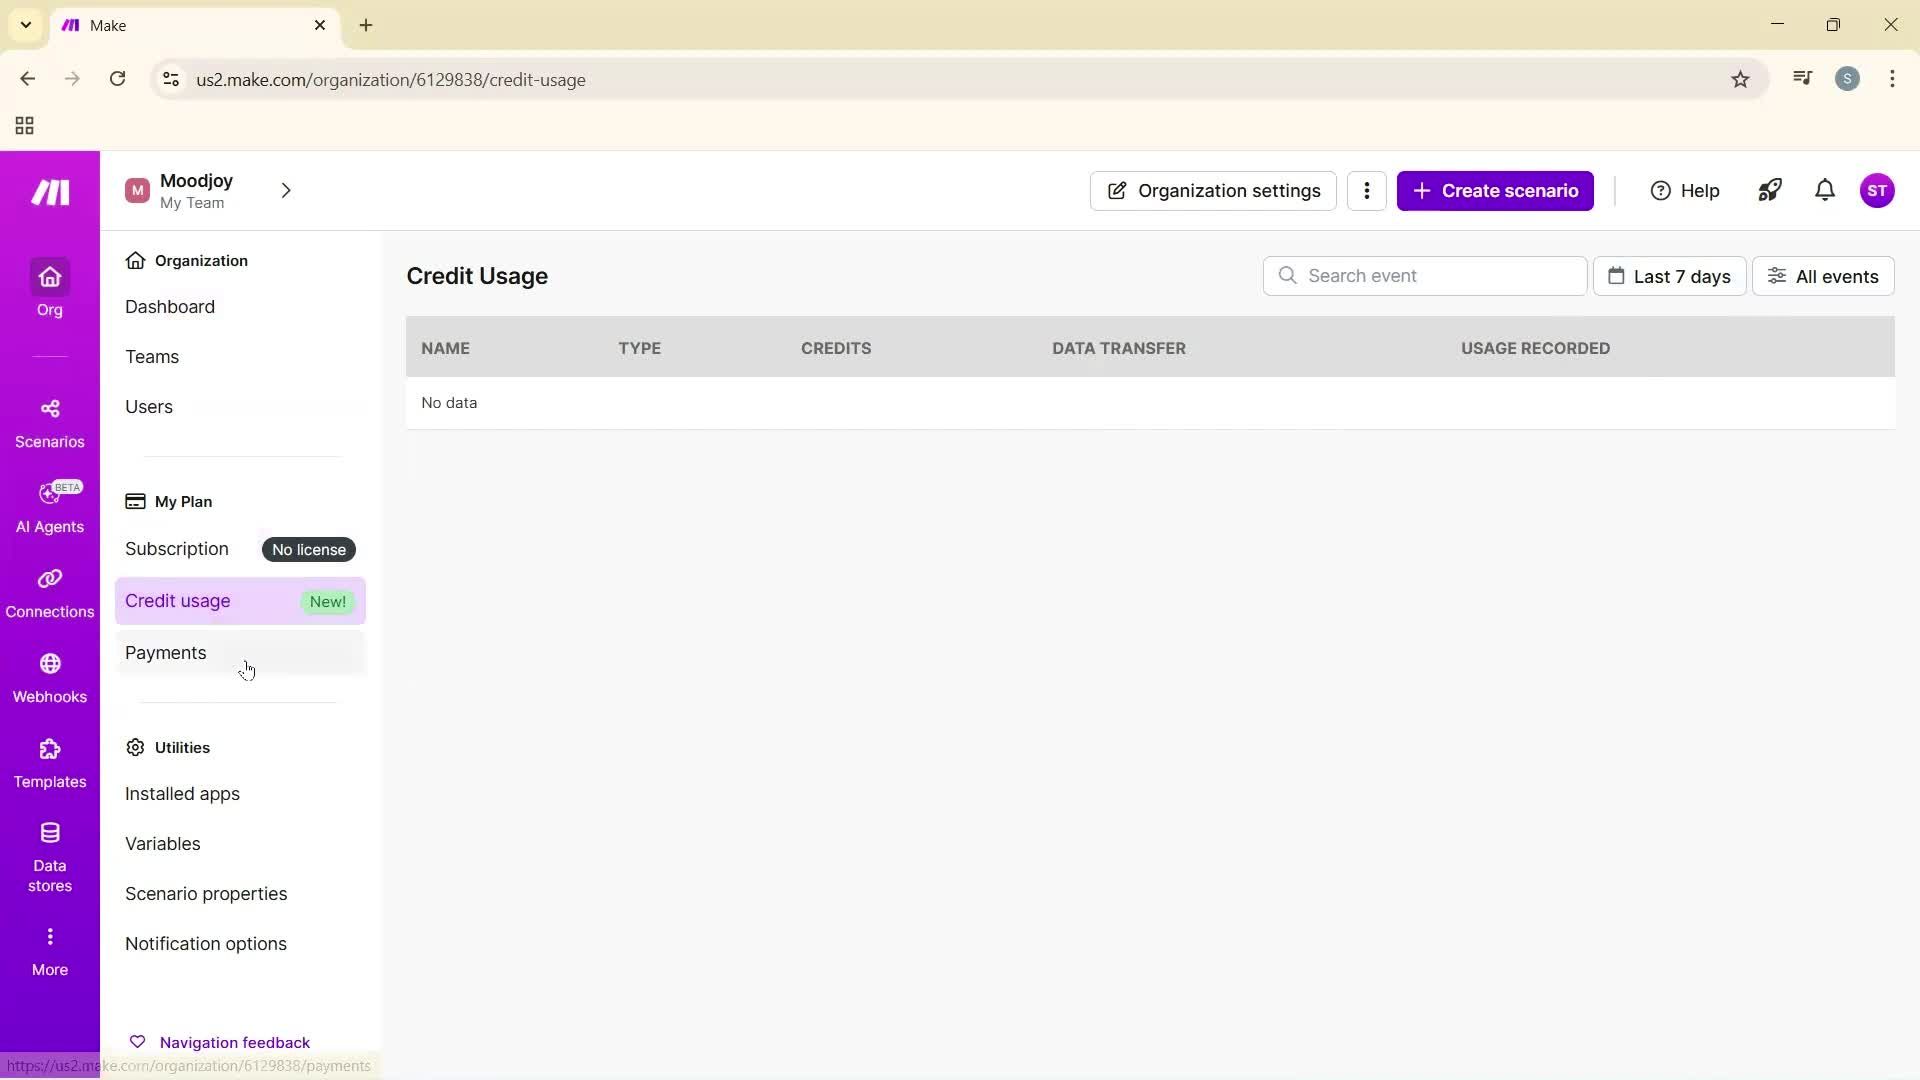Open notifications via bell icon

coord(1824,190)
